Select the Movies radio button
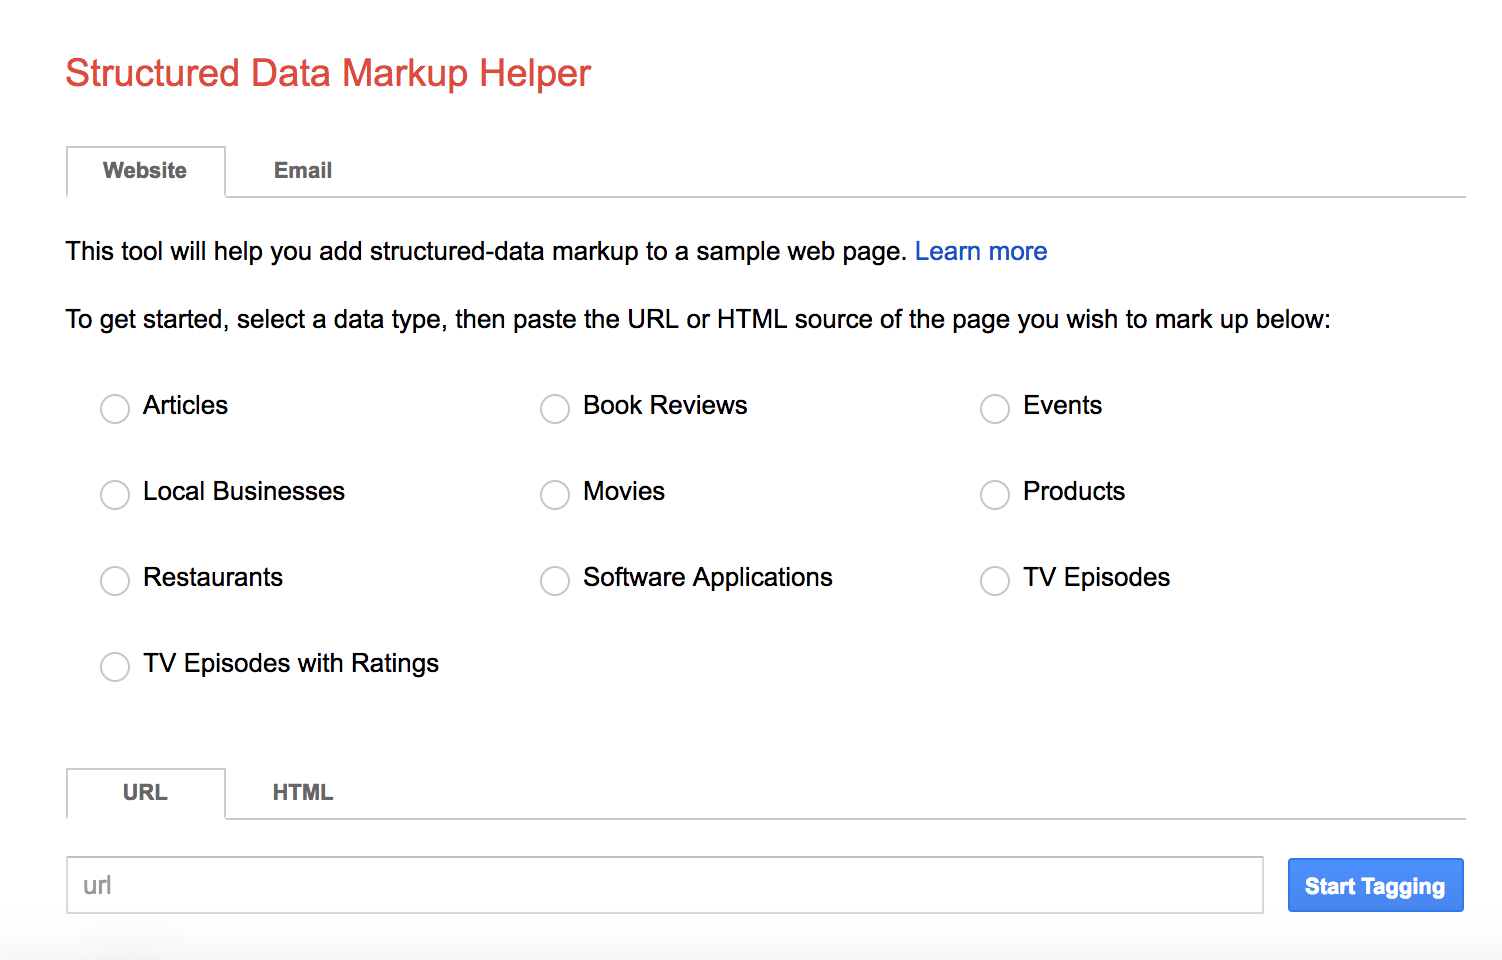This screenshot has width=1502, height=960. 555,494
